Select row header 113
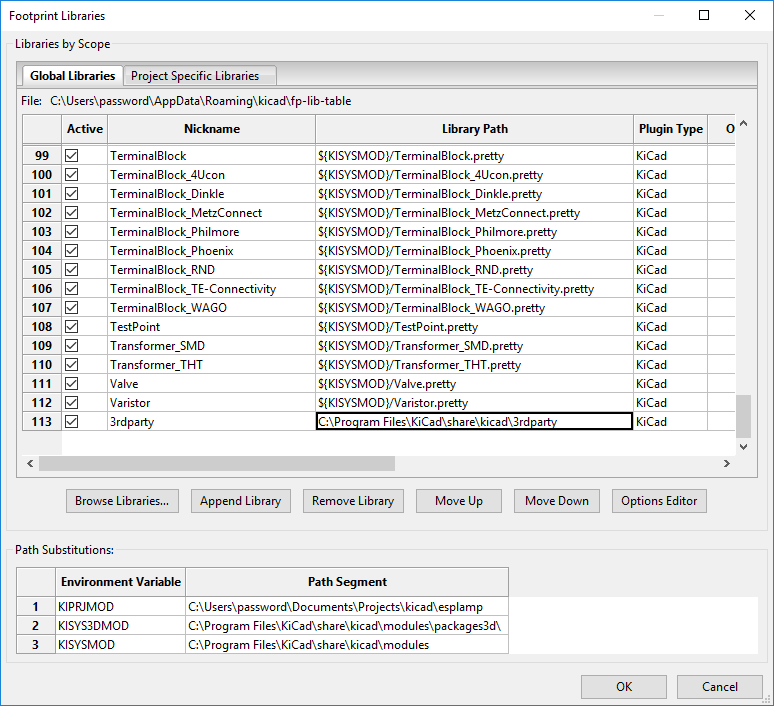774x706 pixels. 42,422
